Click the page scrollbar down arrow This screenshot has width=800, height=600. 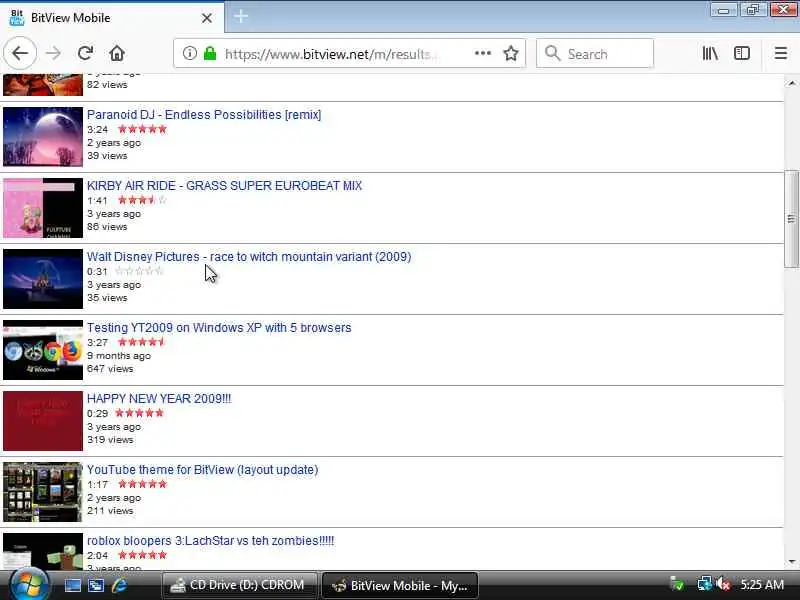coord(791,562)
